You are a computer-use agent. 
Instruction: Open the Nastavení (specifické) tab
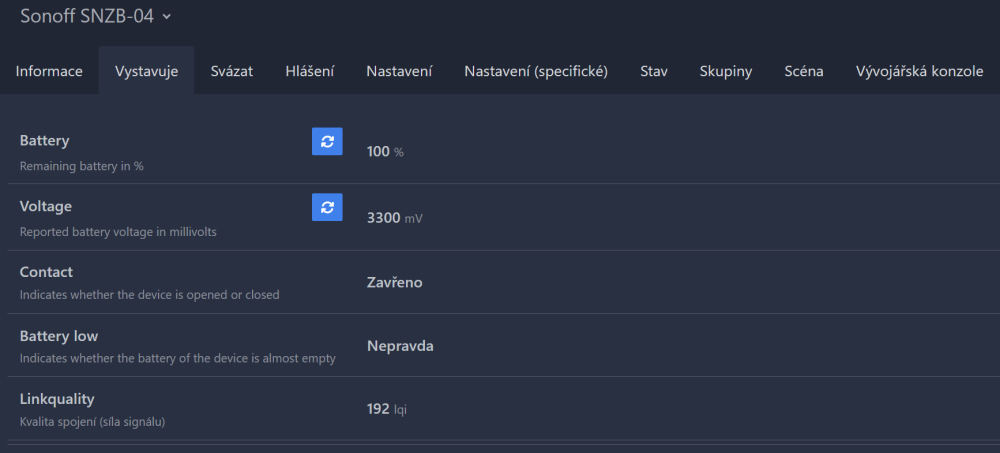(536, 71)
